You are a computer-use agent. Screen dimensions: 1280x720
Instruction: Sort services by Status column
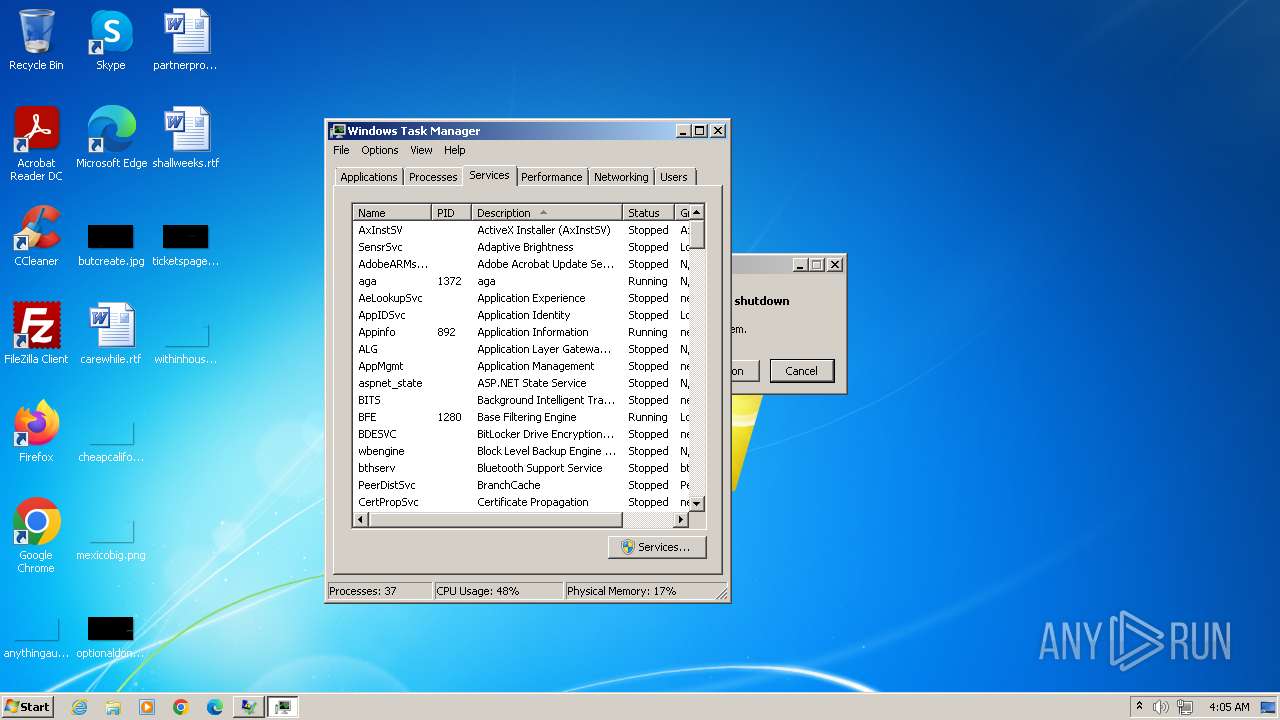coord(649,213)
